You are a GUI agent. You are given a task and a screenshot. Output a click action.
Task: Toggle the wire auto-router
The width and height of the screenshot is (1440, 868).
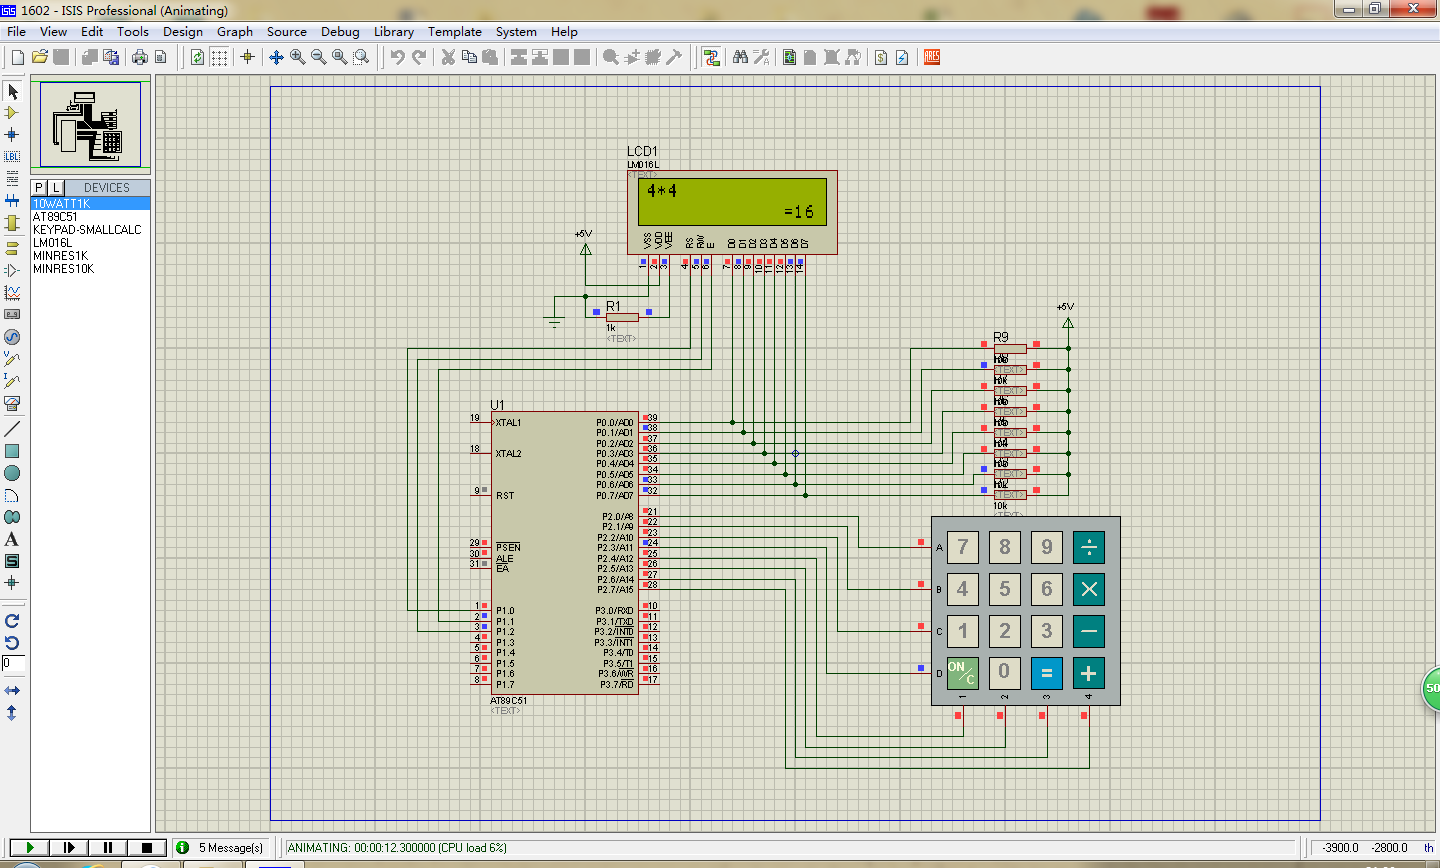[711, 57]
